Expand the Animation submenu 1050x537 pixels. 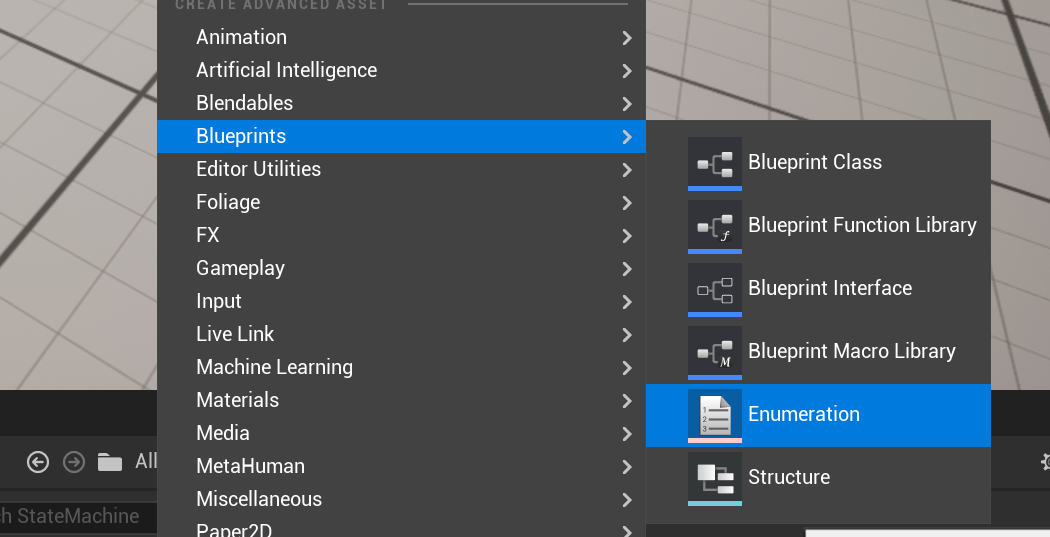coord(627,38)
